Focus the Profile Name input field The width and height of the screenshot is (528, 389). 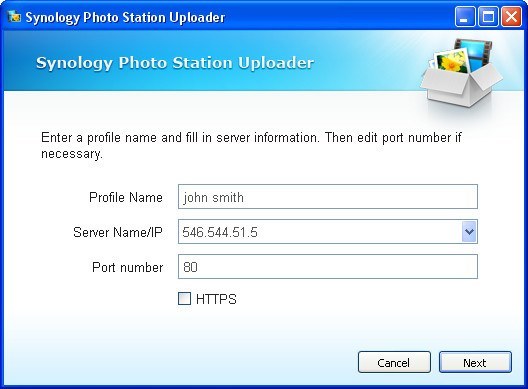point(328,197)
